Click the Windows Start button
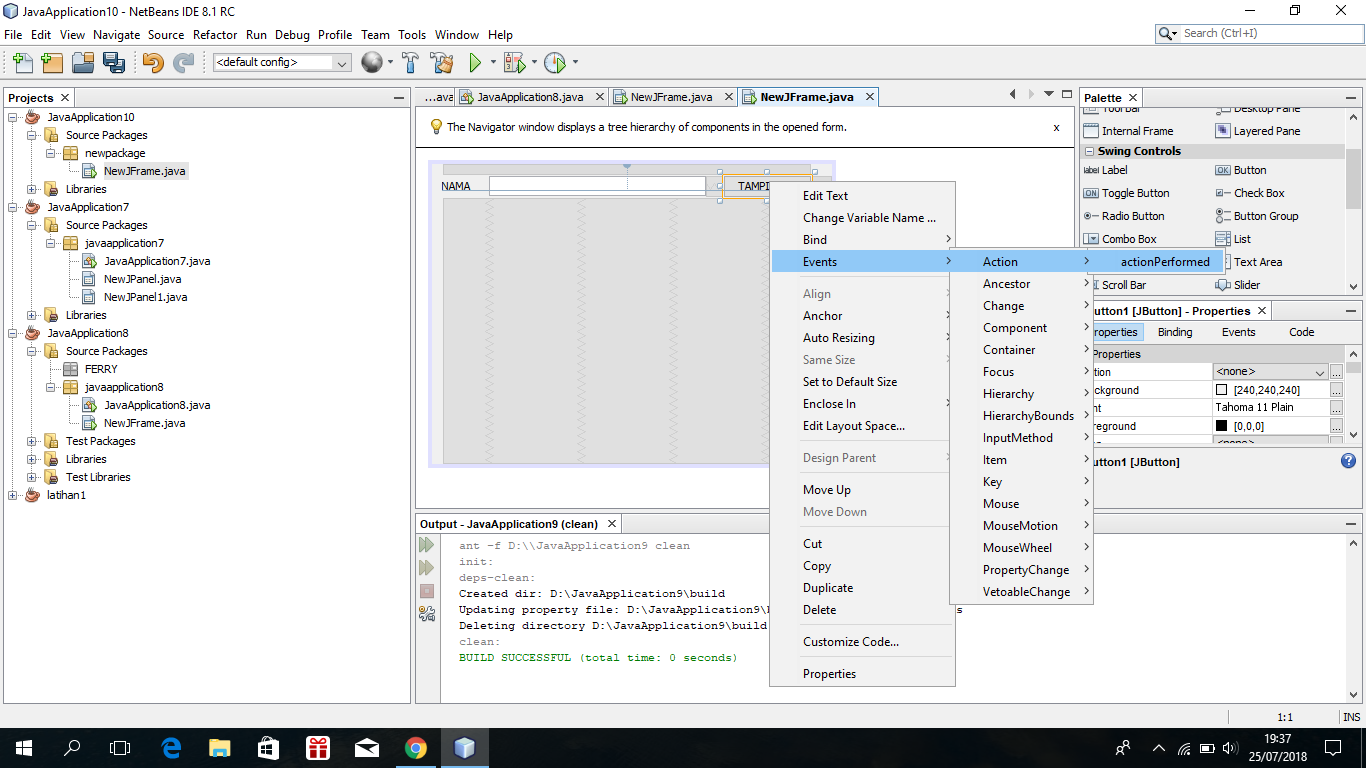 pyautogui.click(x=23, y=748)
